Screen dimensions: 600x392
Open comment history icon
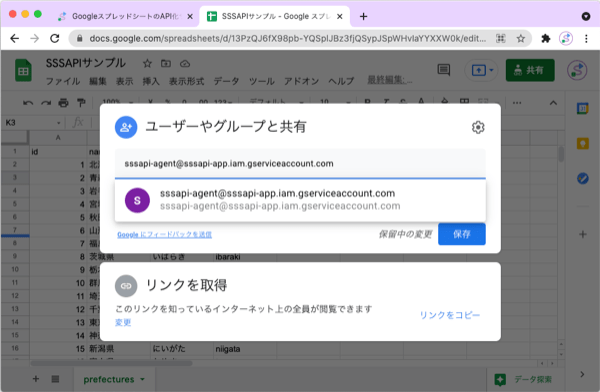coord(444,70)
